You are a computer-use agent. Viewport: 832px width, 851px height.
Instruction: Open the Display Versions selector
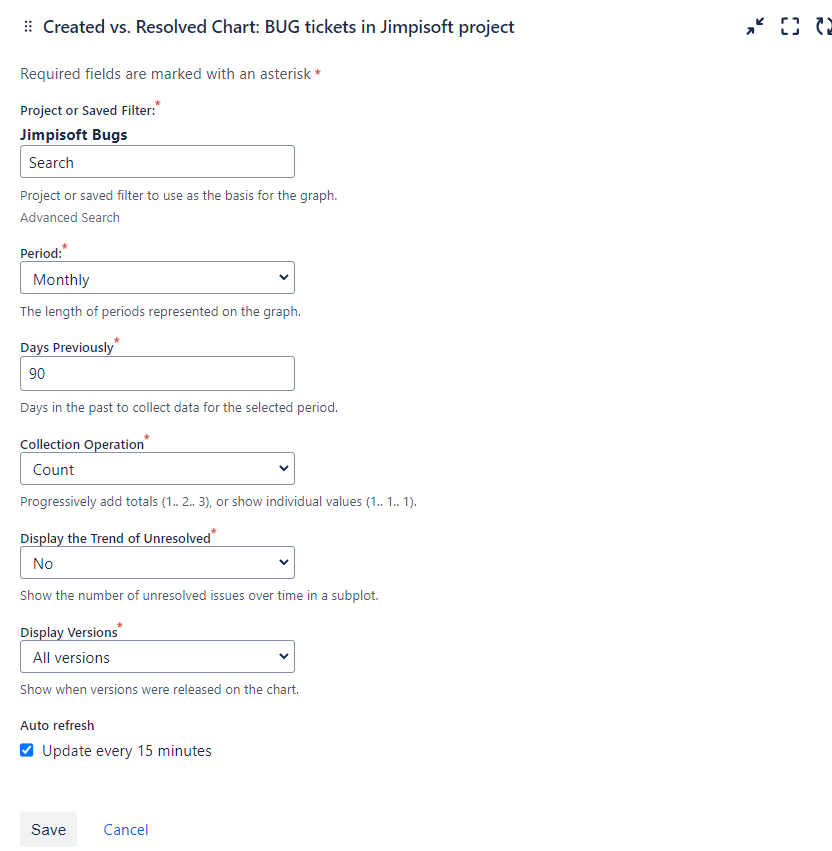tap(157, 657)
